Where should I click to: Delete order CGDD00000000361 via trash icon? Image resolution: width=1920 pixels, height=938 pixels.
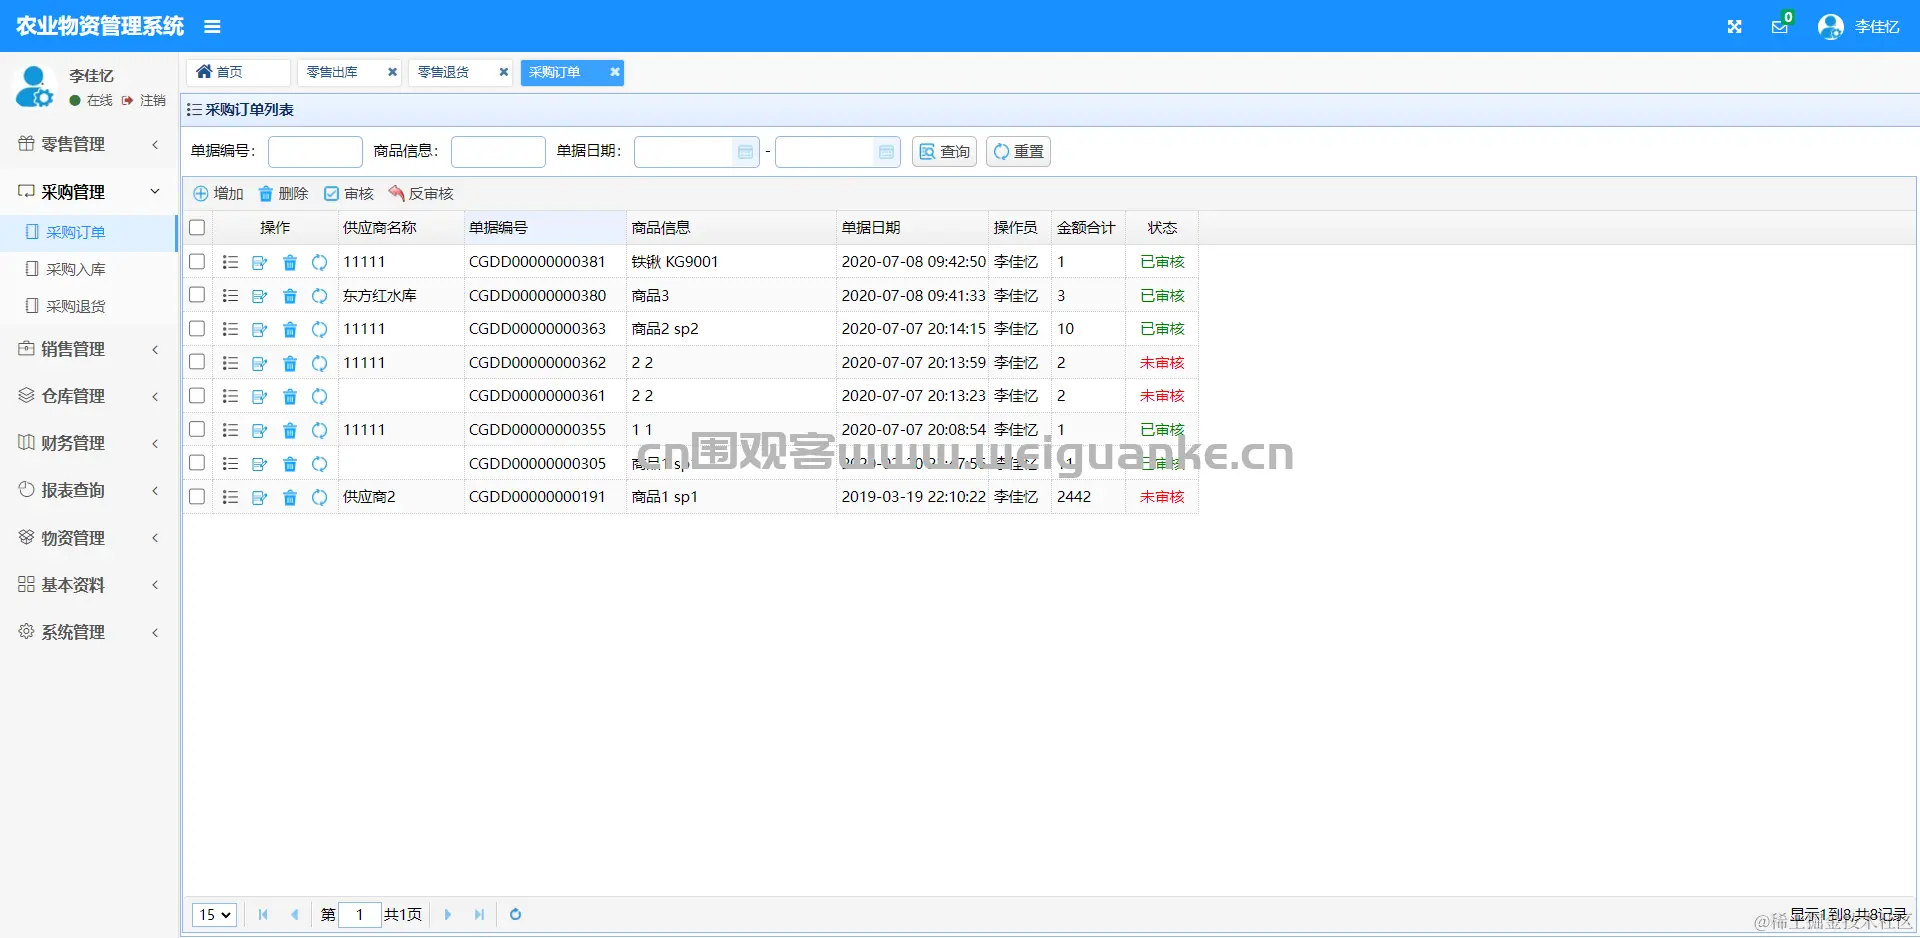tap(290, 396)
